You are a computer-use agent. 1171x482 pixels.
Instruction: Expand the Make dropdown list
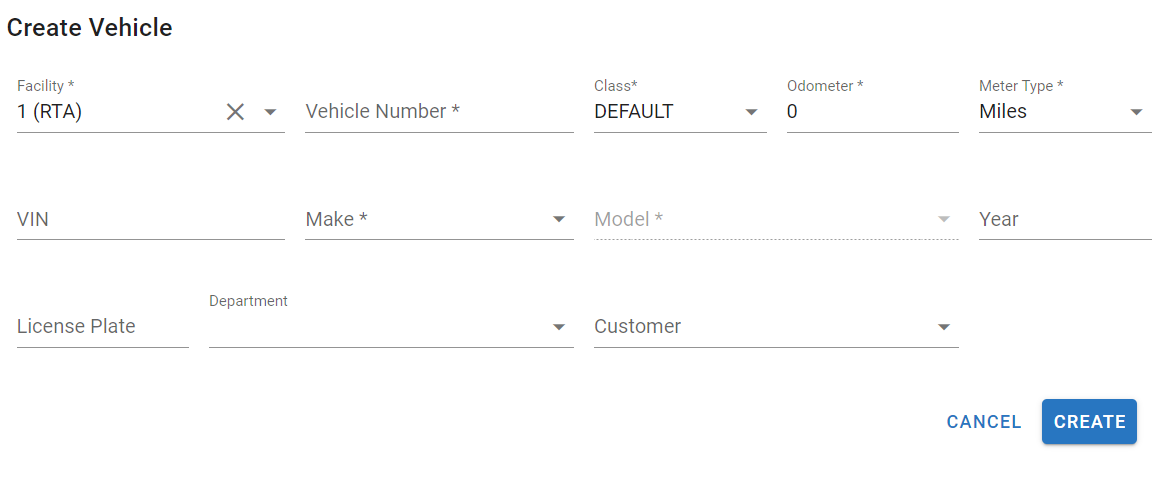tap(559, 219)
